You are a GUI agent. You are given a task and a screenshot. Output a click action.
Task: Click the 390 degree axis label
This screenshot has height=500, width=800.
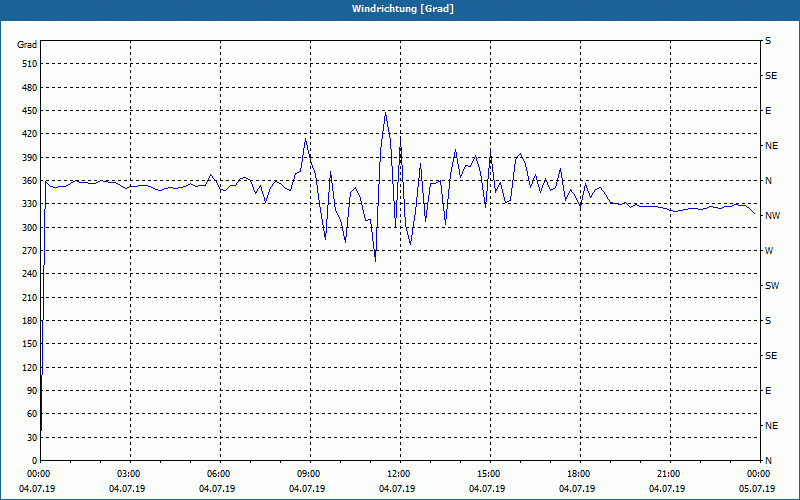coord(30,158)
